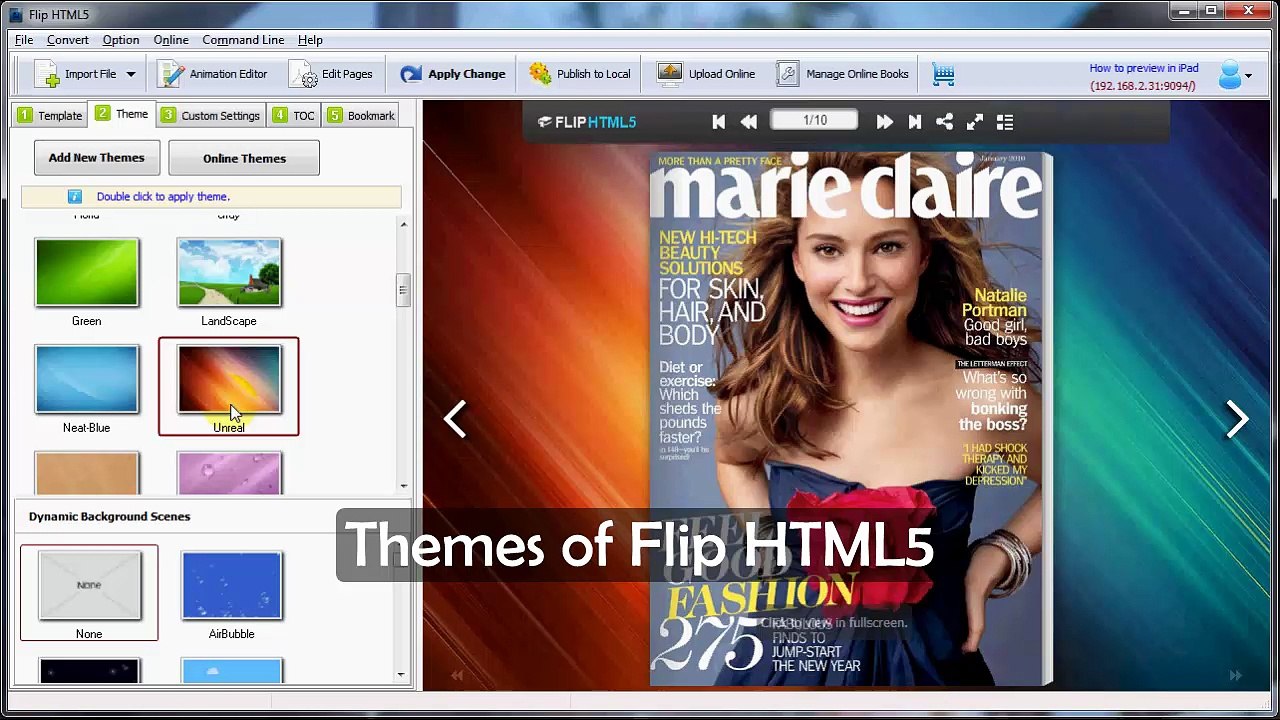Toggle fullscreen in the viewer toolbar
This screenshot has width=1280, height=720.
(975, 122)
